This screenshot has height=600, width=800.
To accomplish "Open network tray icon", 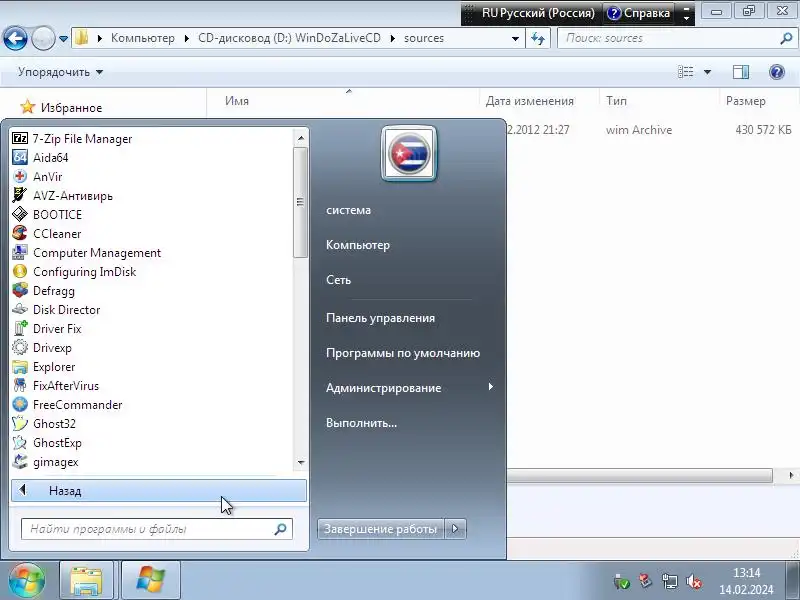I will (x=669, y=581).
